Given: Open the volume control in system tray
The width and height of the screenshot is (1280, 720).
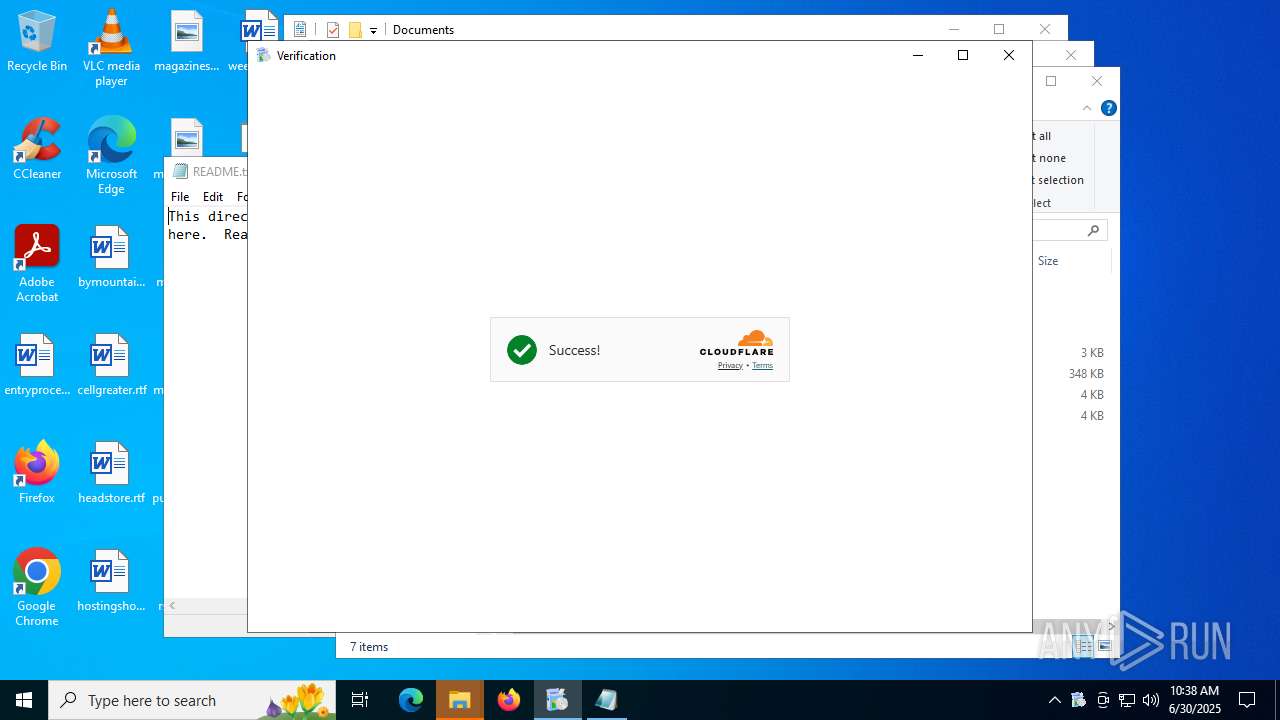Looking at the screenshot, I should click(x=1151, y=700).
